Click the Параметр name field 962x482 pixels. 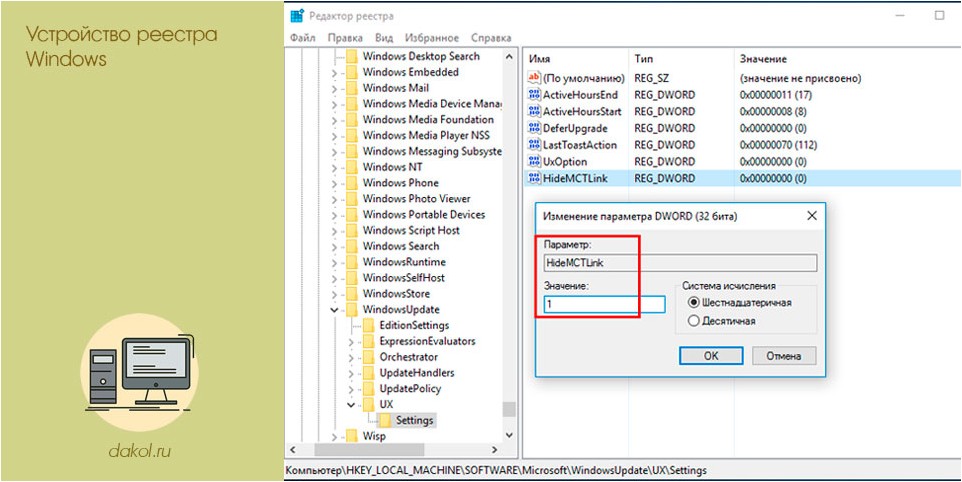coord(680,263)
